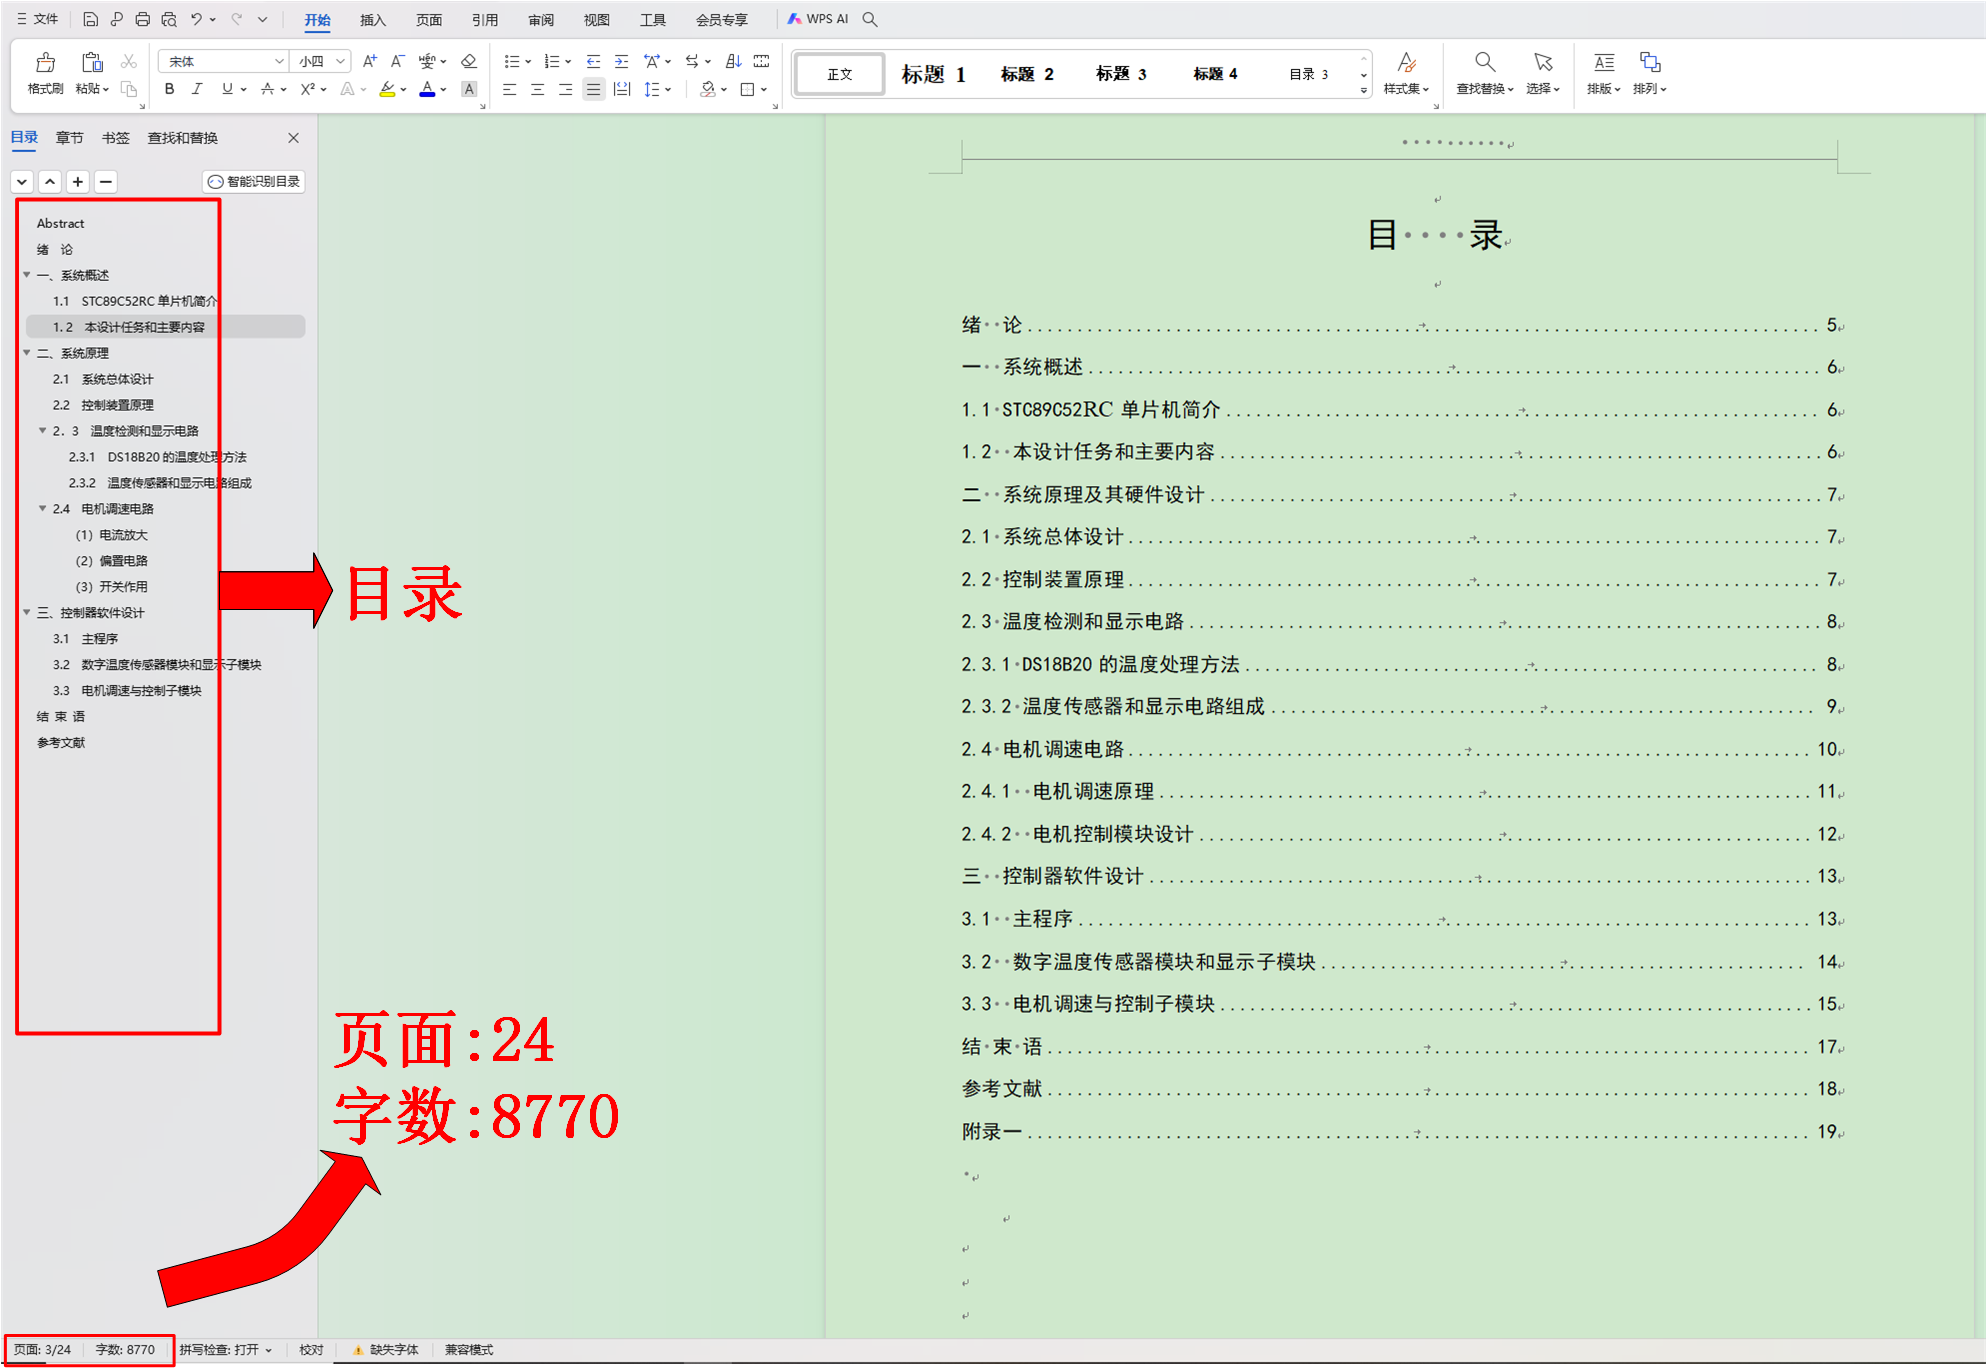Viewport: 1987px width, 1368px height.
Task: Toggle Italic formatting
Action: 197,89
